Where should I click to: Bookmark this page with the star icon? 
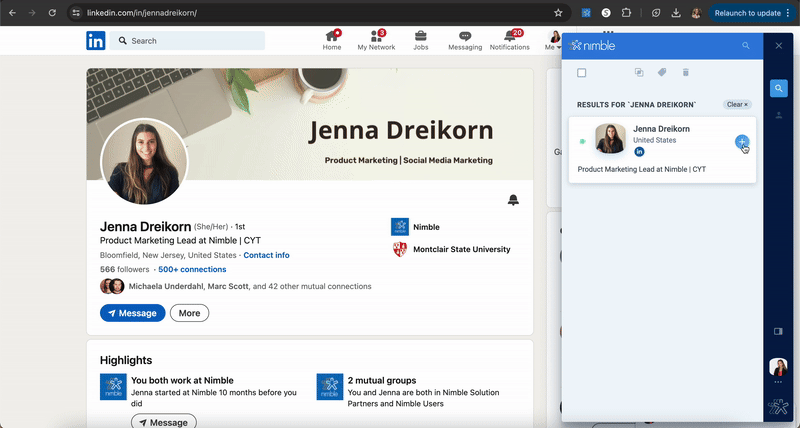click(x=558, y=13)
